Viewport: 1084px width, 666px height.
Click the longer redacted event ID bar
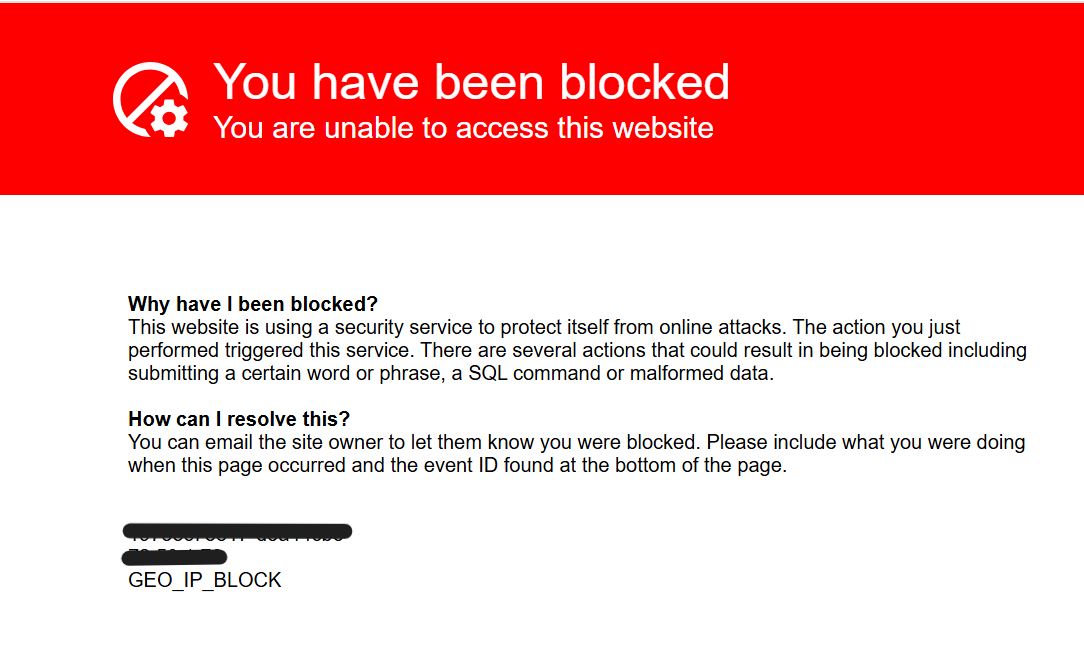[237, 531]
